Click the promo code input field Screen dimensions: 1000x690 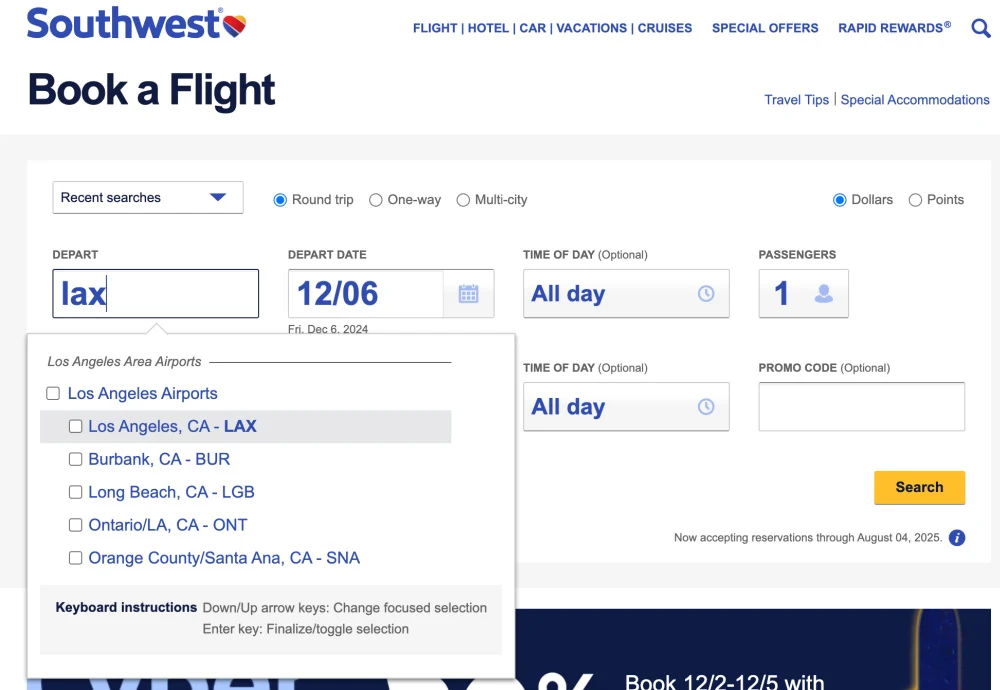coord(861,406)
